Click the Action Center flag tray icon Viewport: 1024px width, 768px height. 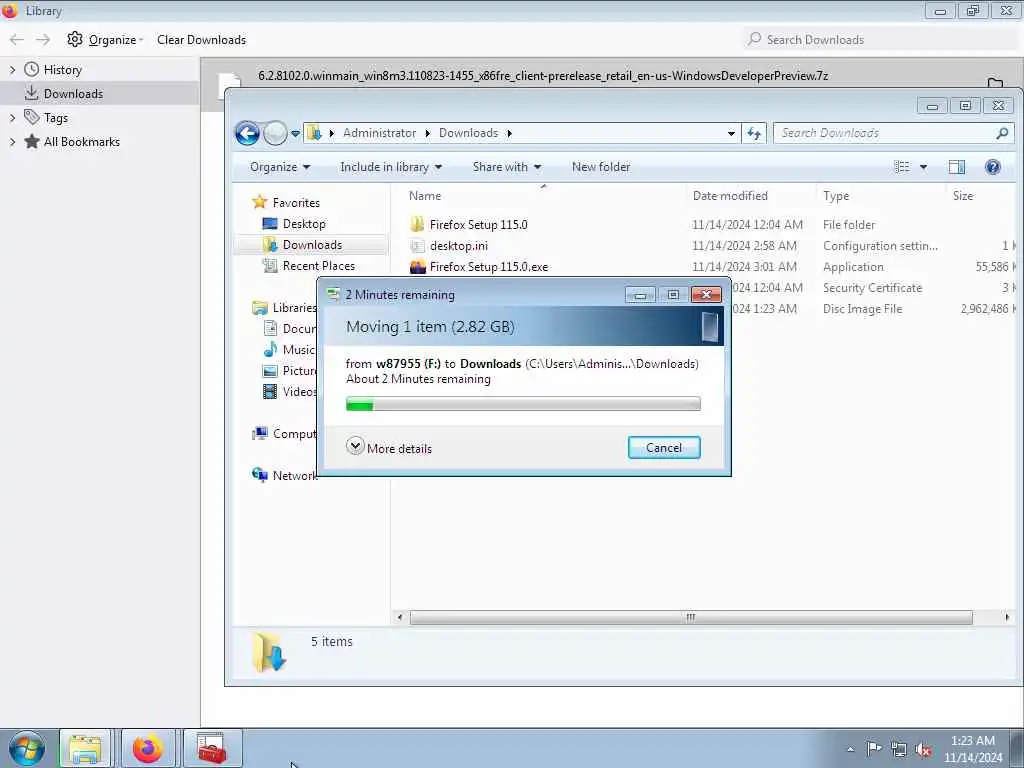coord(874,749)
